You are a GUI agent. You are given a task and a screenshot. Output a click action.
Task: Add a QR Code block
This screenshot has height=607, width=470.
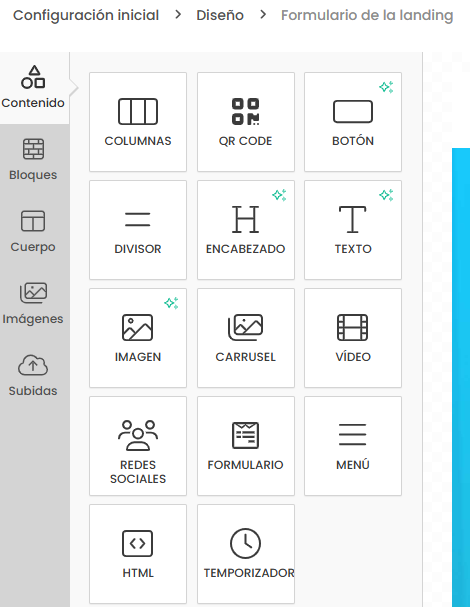(x=246, y=122)
